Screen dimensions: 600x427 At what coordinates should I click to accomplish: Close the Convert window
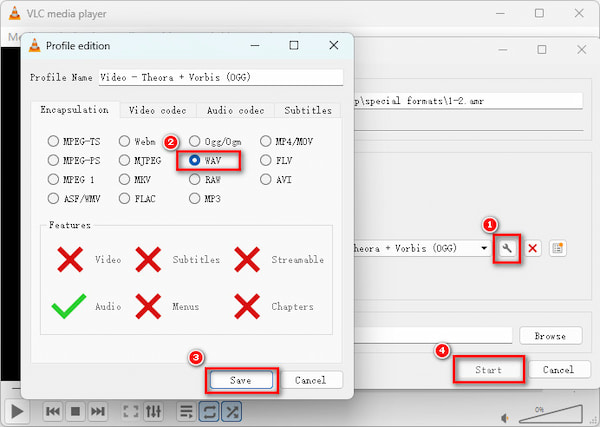582,49
